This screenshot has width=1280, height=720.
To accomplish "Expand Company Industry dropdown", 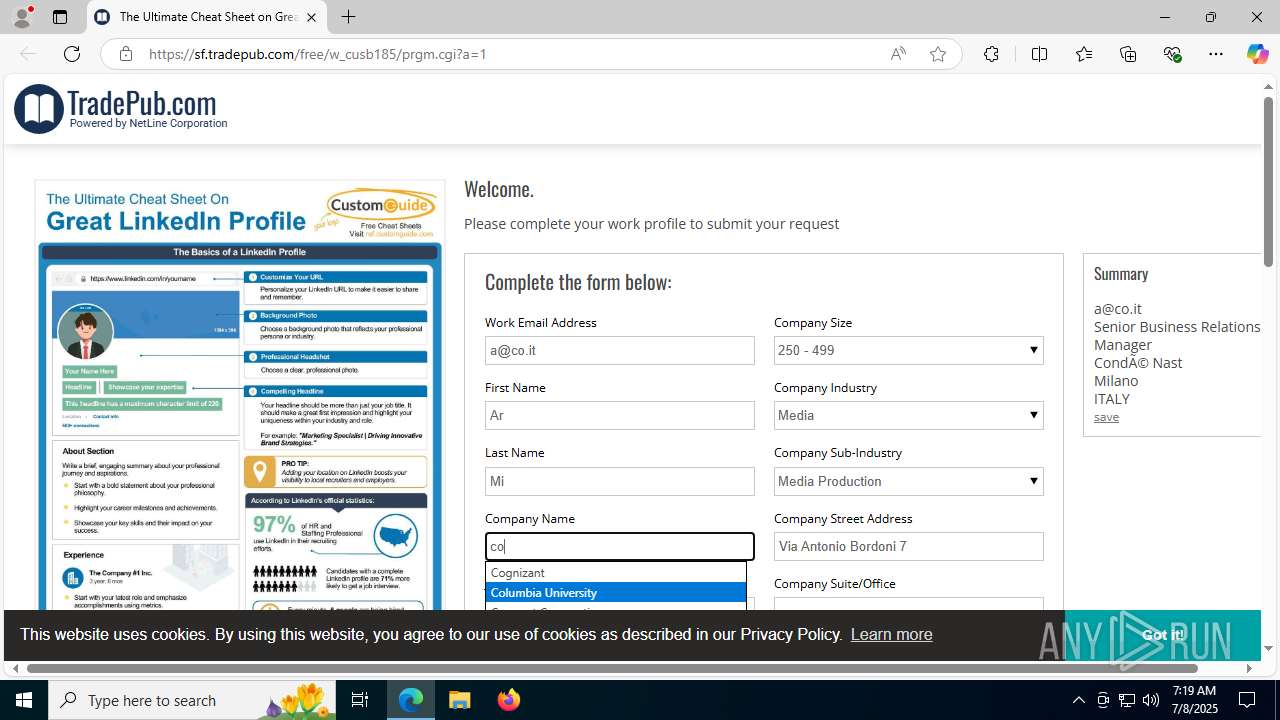I will 908,415.
